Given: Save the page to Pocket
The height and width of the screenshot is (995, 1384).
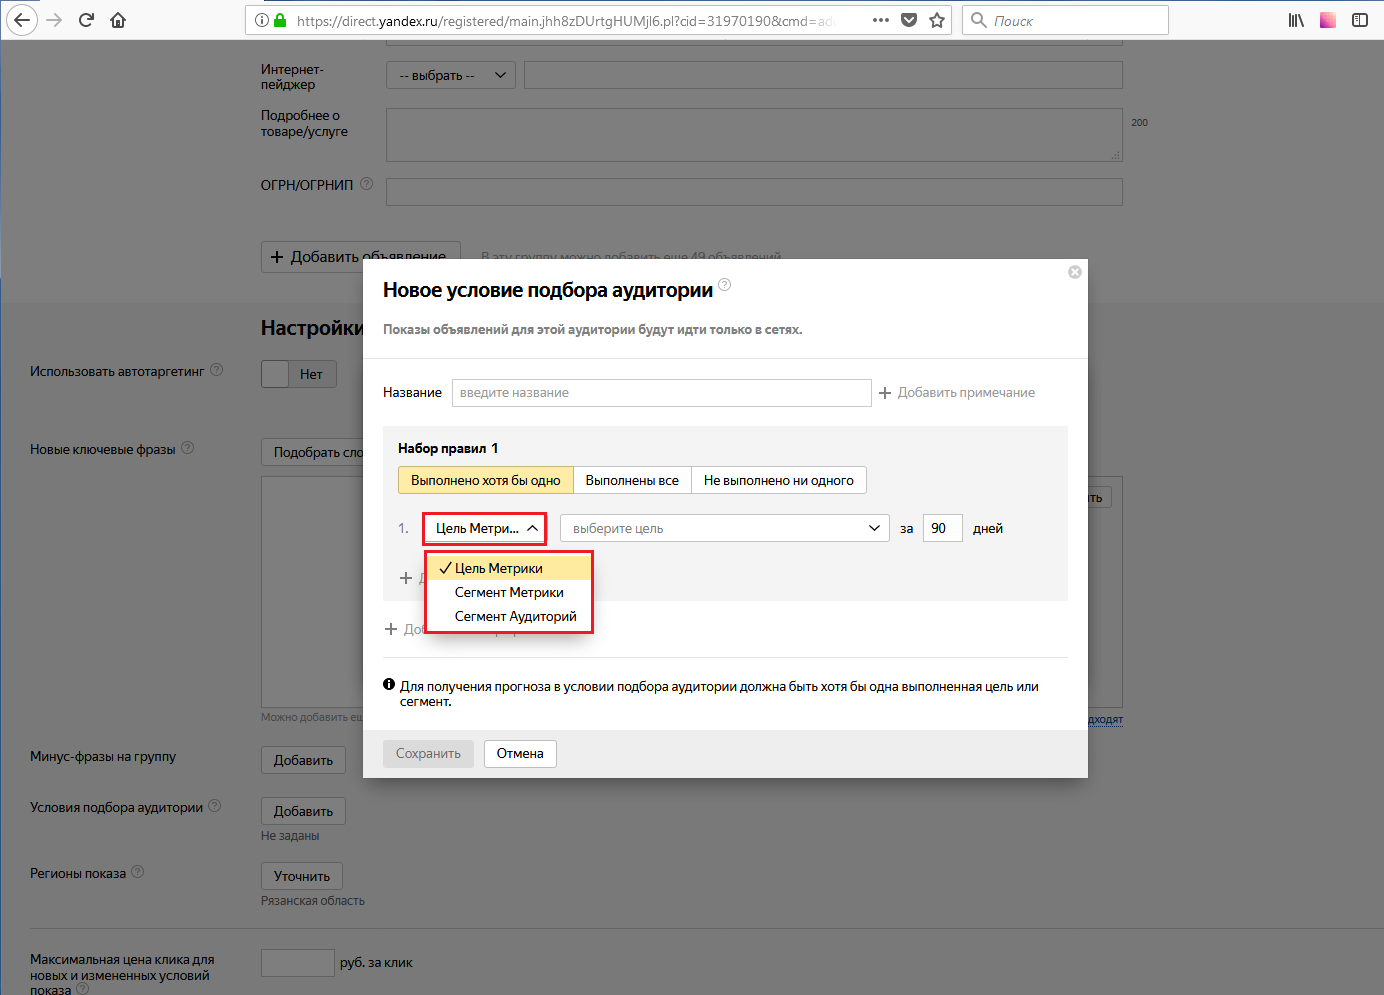Looking at the screenshot, I should coord(909,20).
